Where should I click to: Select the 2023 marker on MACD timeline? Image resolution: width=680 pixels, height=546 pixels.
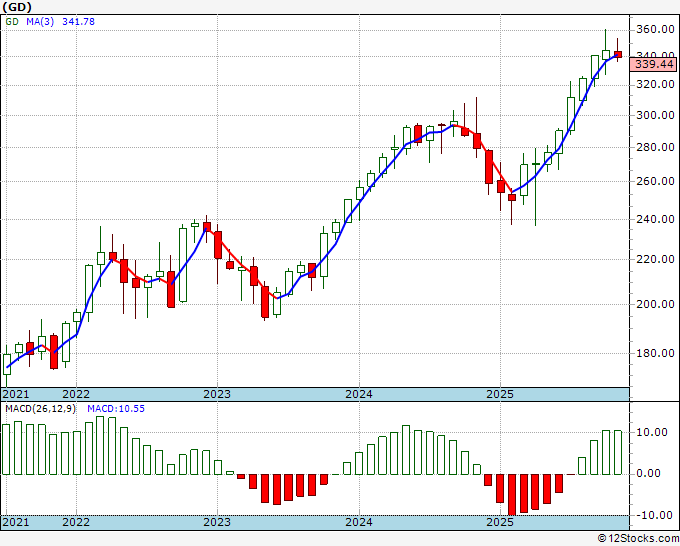[217, 521]
